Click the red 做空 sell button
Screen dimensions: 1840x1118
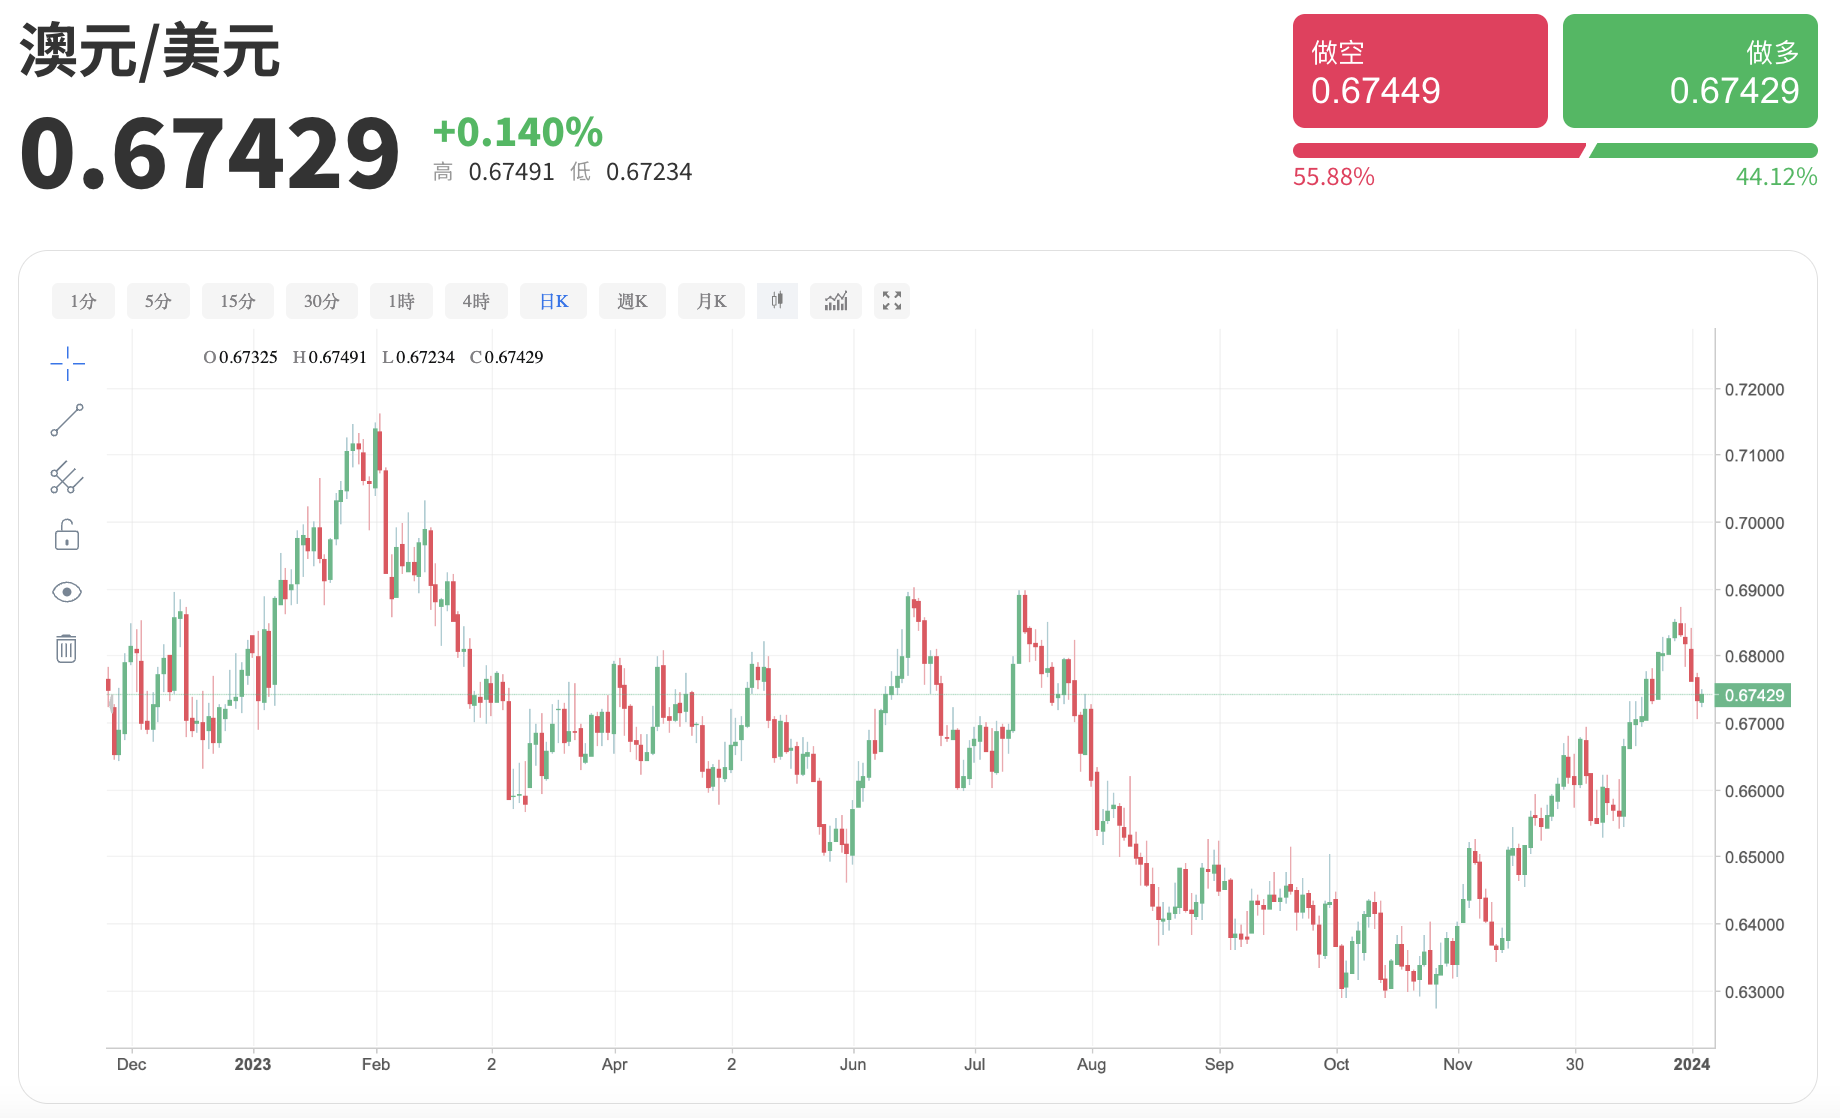click(x=1420, y=71)
